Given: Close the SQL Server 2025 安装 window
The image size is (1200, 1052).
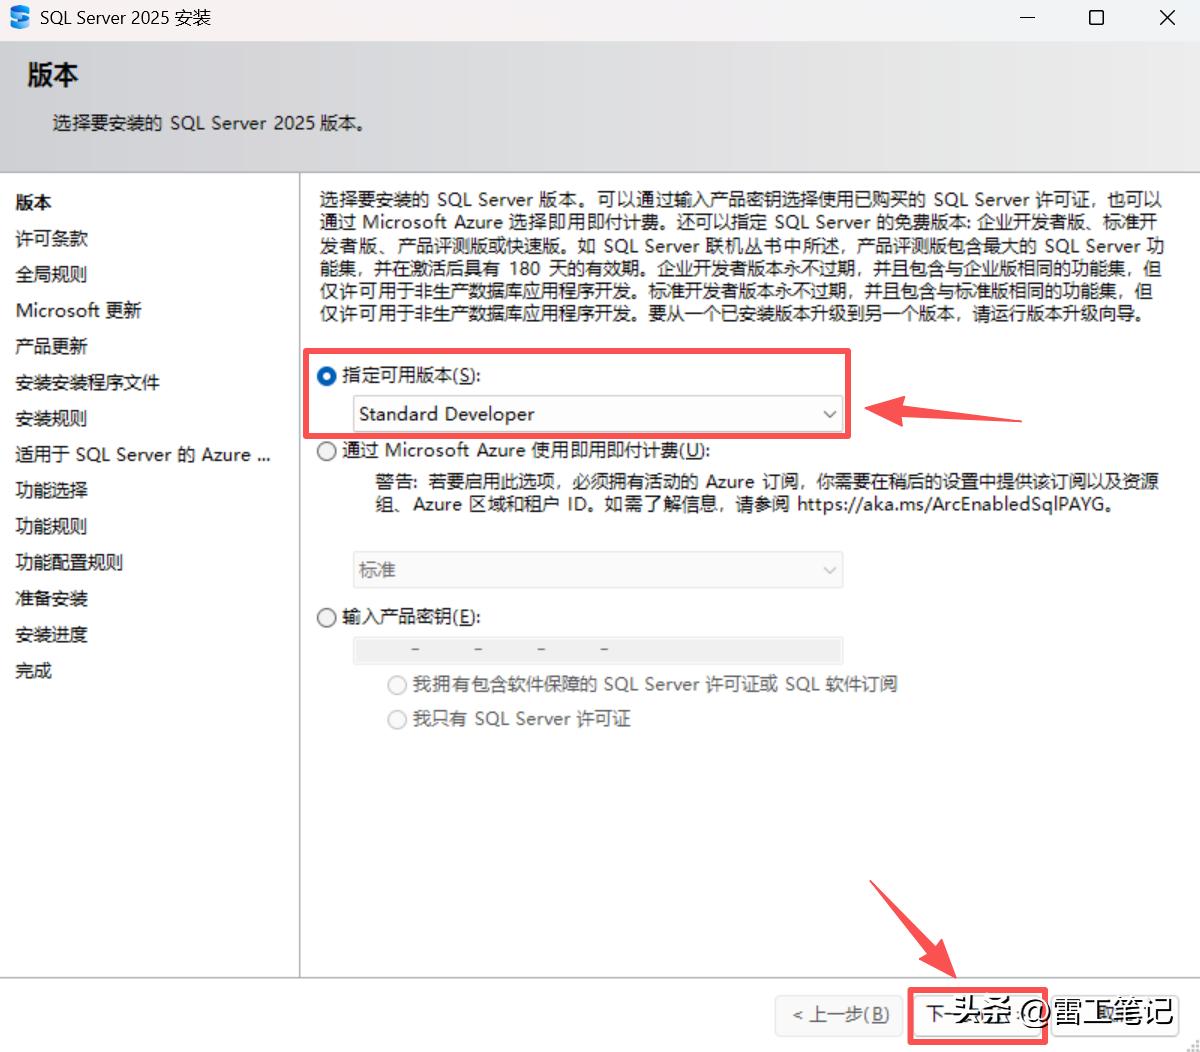Looking at the screenshot, I should (1167, 18).
